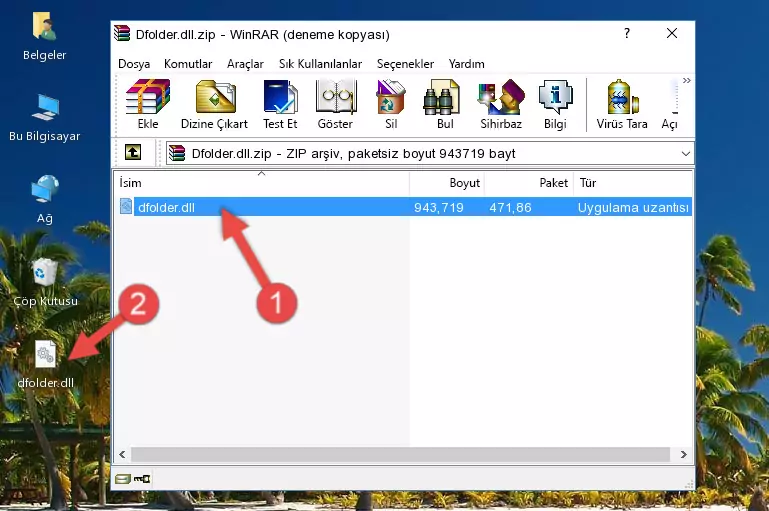The height and width of the screenshot is (511, 769).
Task: Sort by the İsim column header
Action: click(x=262, y=183)
